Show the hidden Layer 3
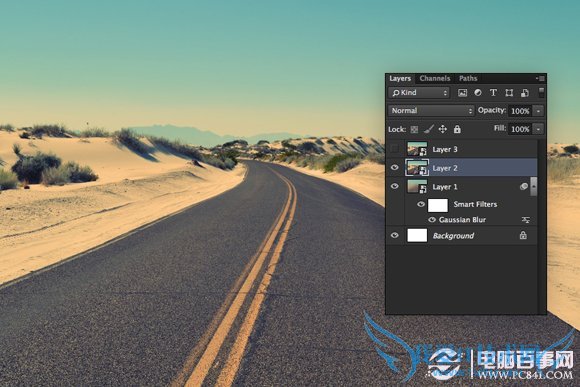Image resolution: width=580 pixels, height=387 pixels. 395,149
